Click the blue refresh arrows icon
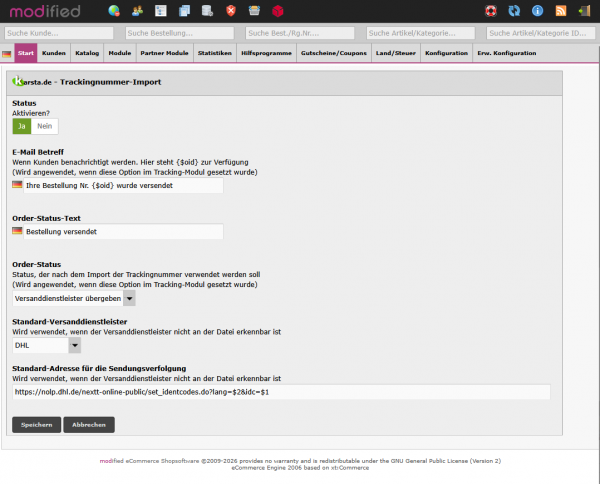This screenshot has width=600, height=484. point(514,11)
